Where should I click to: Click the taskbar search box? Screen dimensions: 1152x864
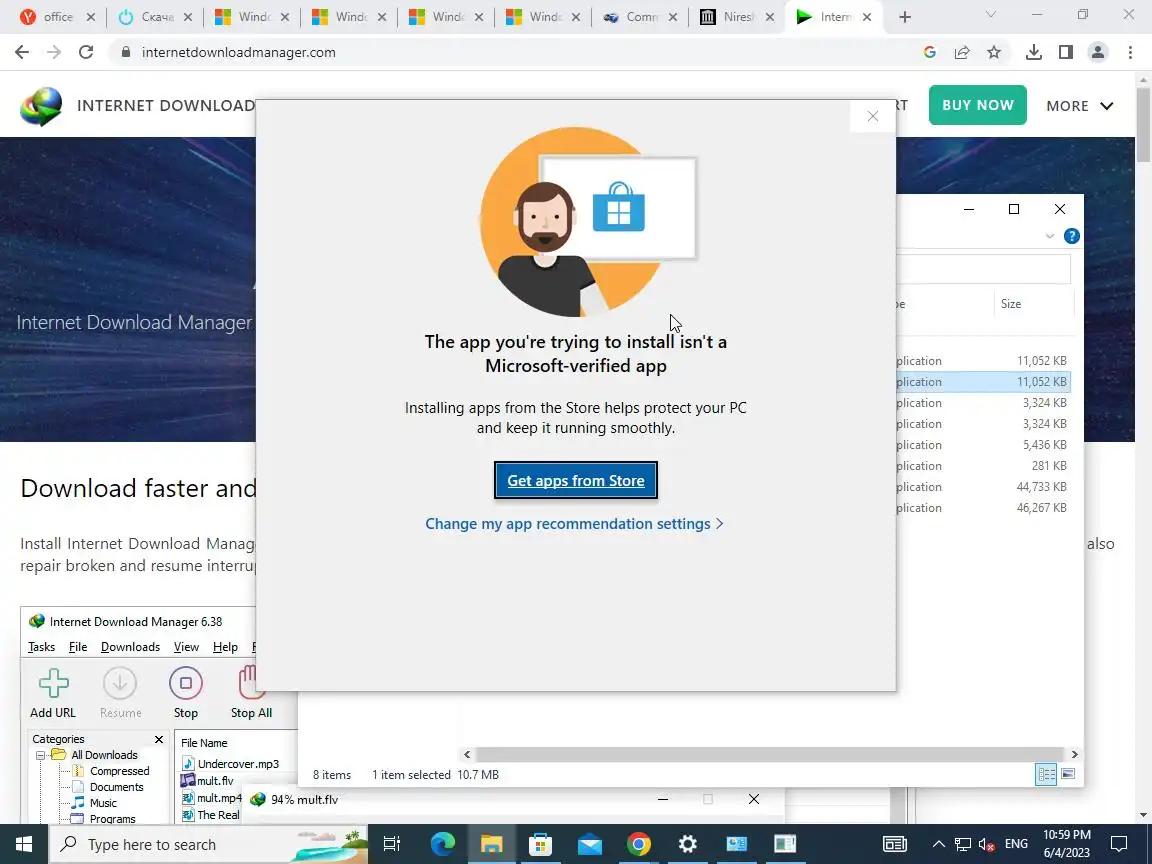point(208,844)
